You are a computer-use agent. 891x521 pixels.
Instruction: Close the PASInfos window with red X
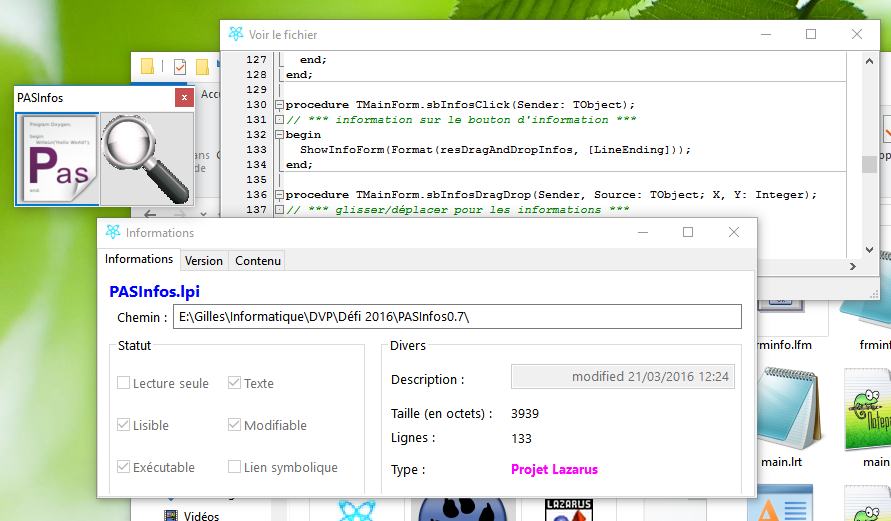183,97
